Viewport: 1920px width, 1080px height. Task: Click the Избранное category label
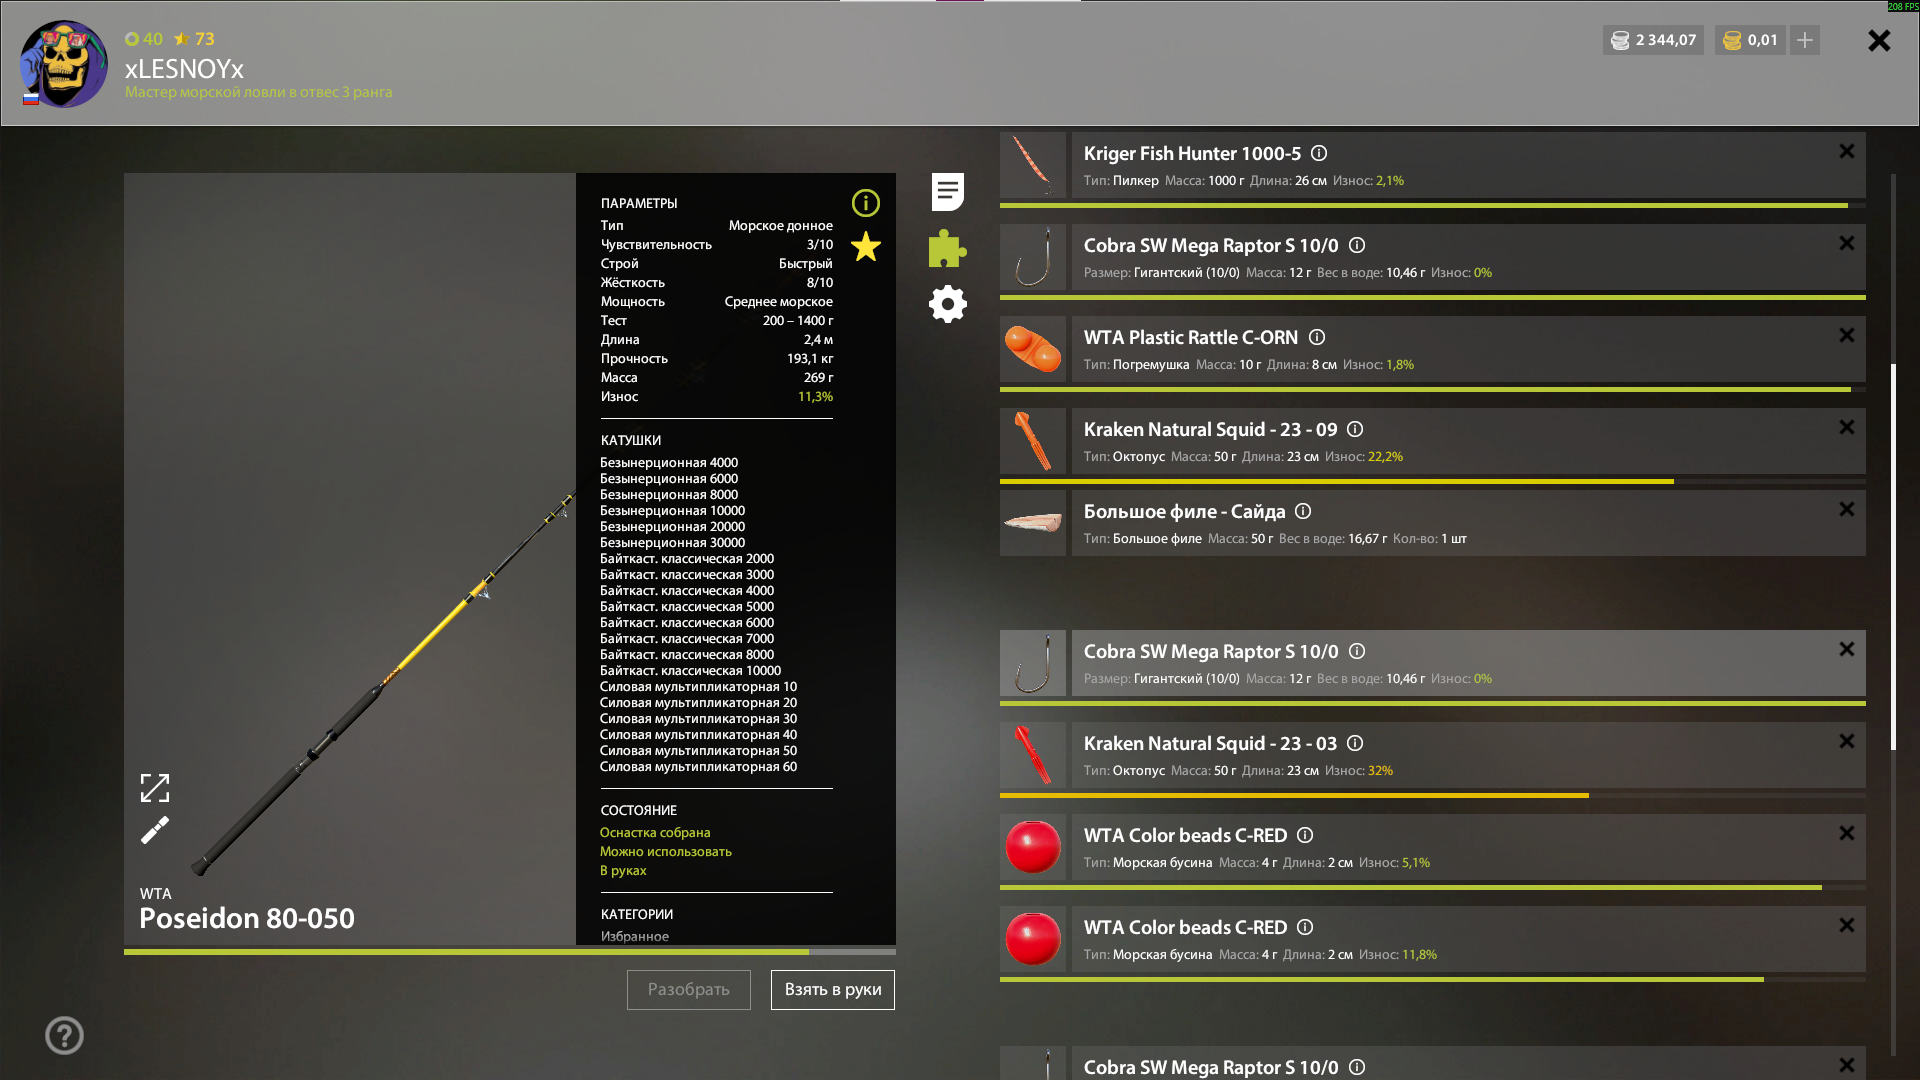(x=635, y=936)
